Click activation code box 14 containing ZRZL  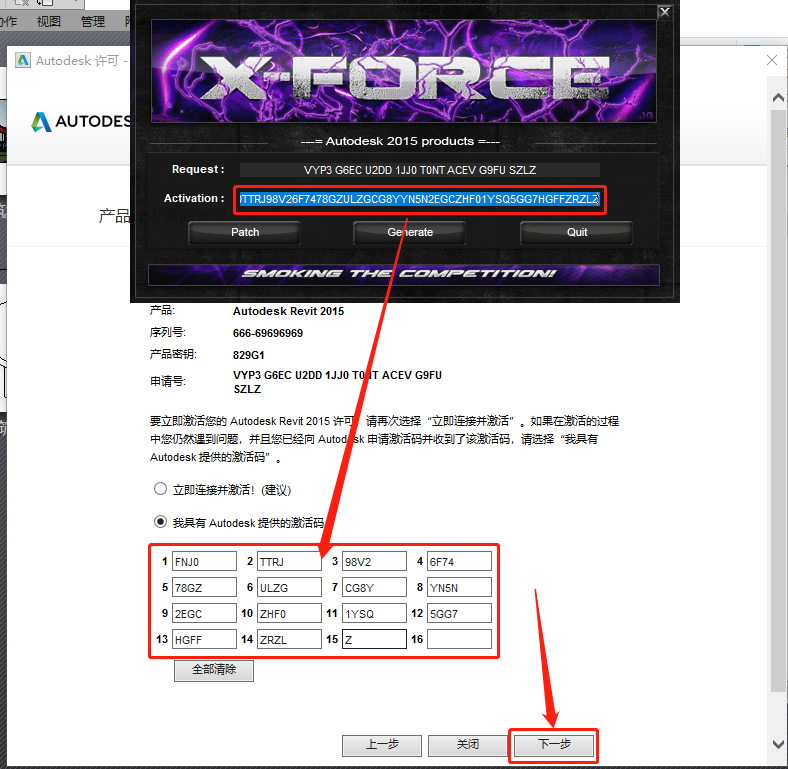click(289, 639)
